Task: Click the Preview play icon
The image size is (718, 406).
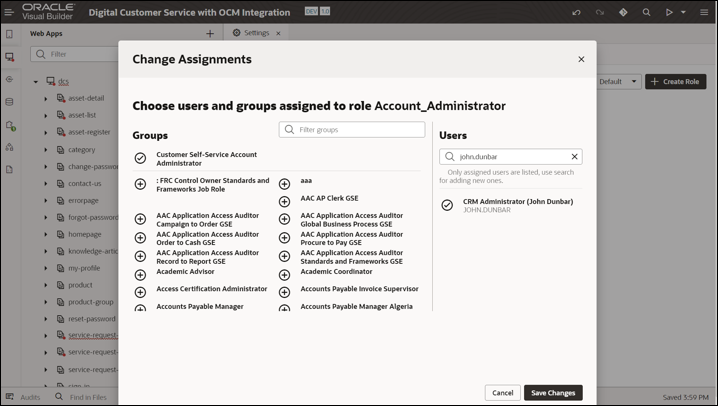Action: 669,12
